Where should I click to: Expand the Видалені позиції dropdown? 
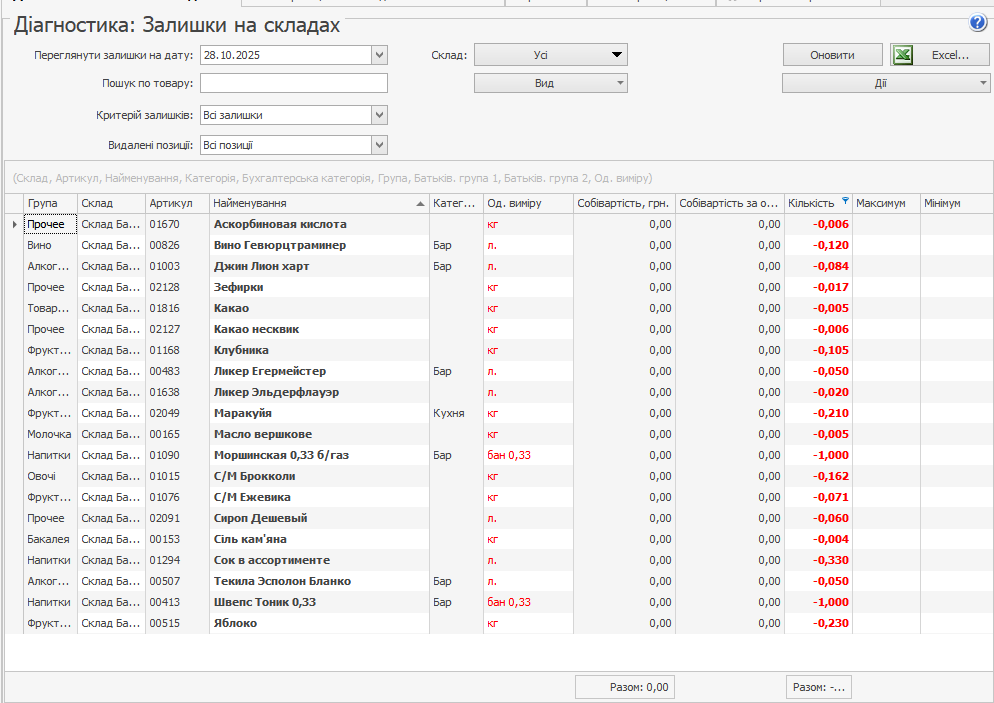379,145
